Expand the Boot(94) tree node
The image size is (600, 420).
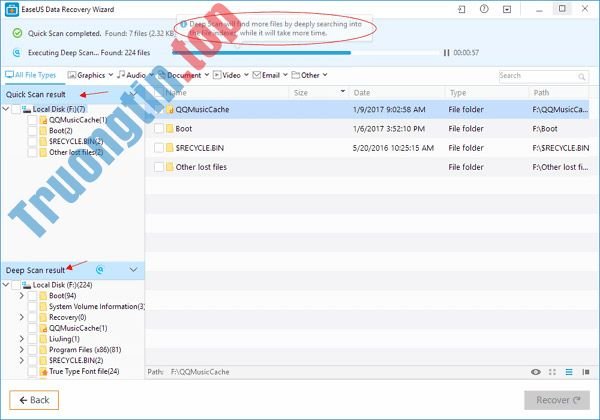point(22,296)
